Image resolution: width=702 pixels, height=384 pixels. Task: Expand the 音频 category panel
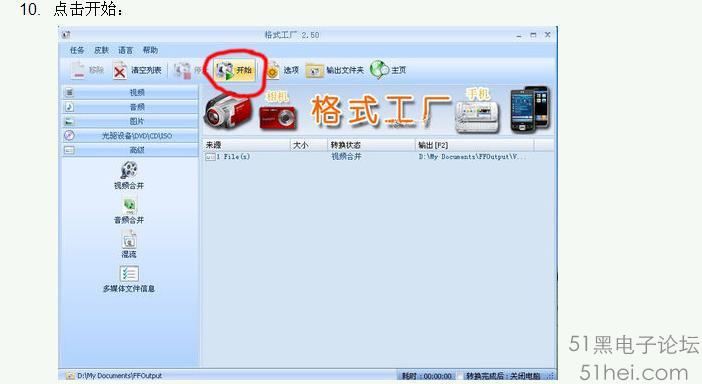pyautogui.click(x=130, y=107)
